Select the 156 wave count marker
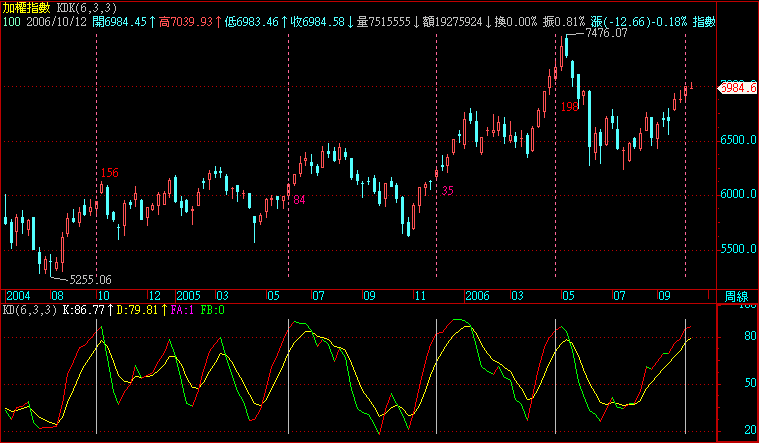 [109, 173]
